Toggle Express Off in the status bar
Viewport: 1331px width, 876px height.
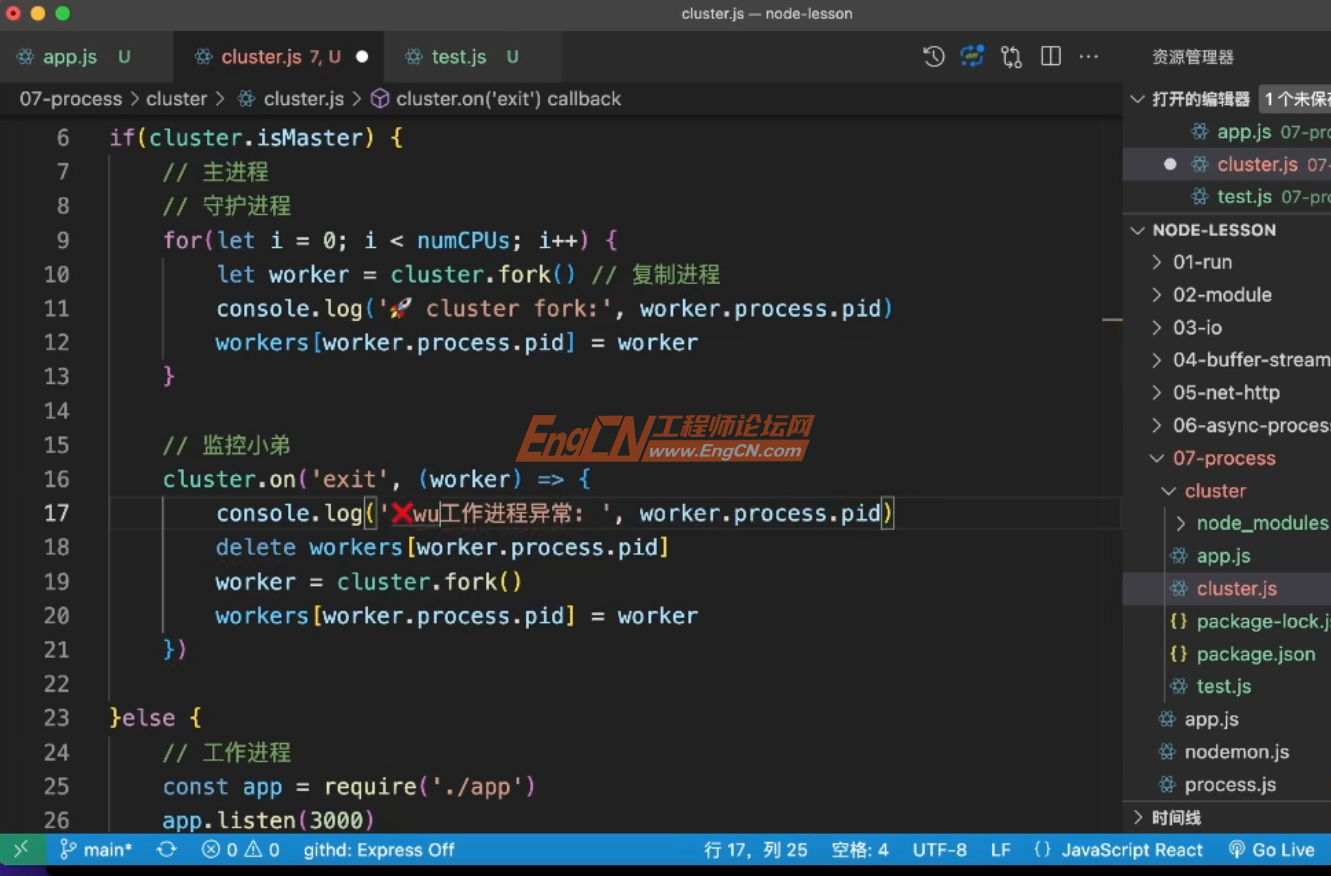(x=378, y=849)
